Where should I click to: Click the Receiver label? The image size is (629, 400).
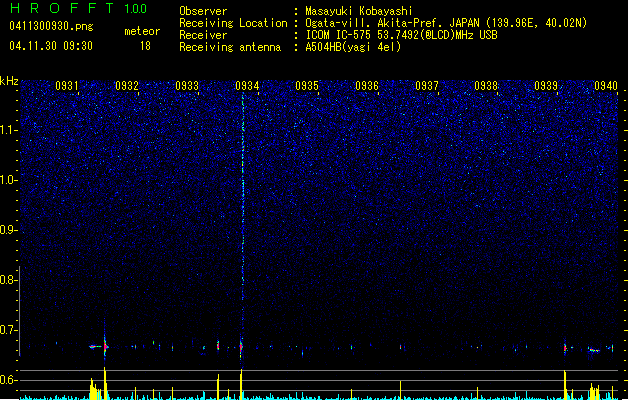(203, 35)
